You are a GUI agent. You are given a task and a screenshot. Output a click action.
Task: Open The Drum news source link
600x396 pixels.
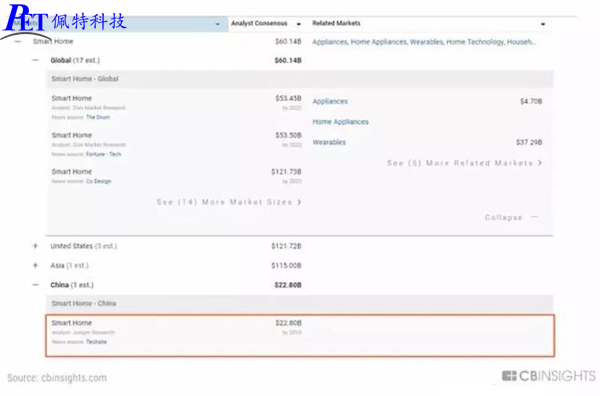[x=98, y=117]
